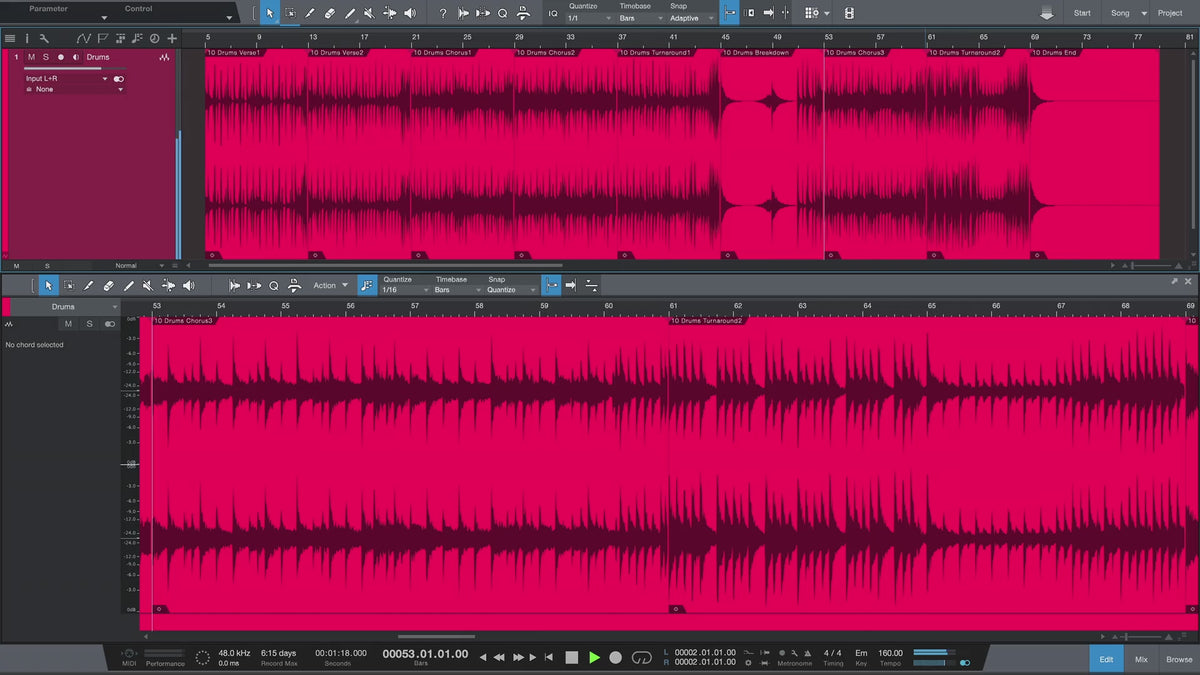Solo the Drums track
Screen dimensions: 1200x675
[x=45, y=57]
